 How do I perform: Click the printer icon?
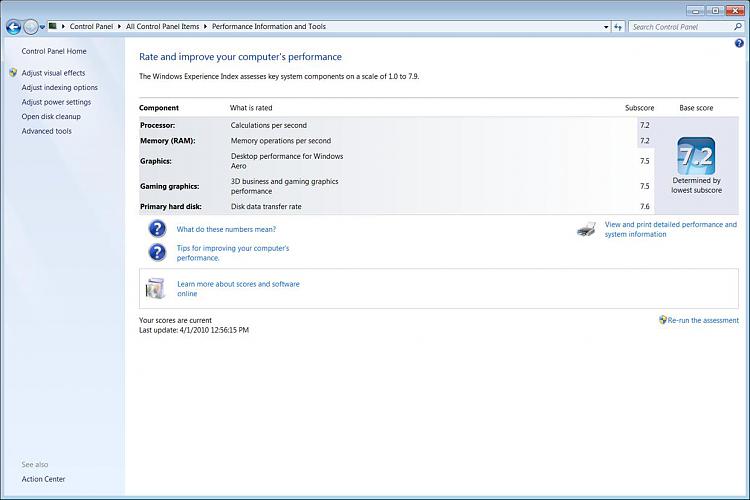[586, 229]
